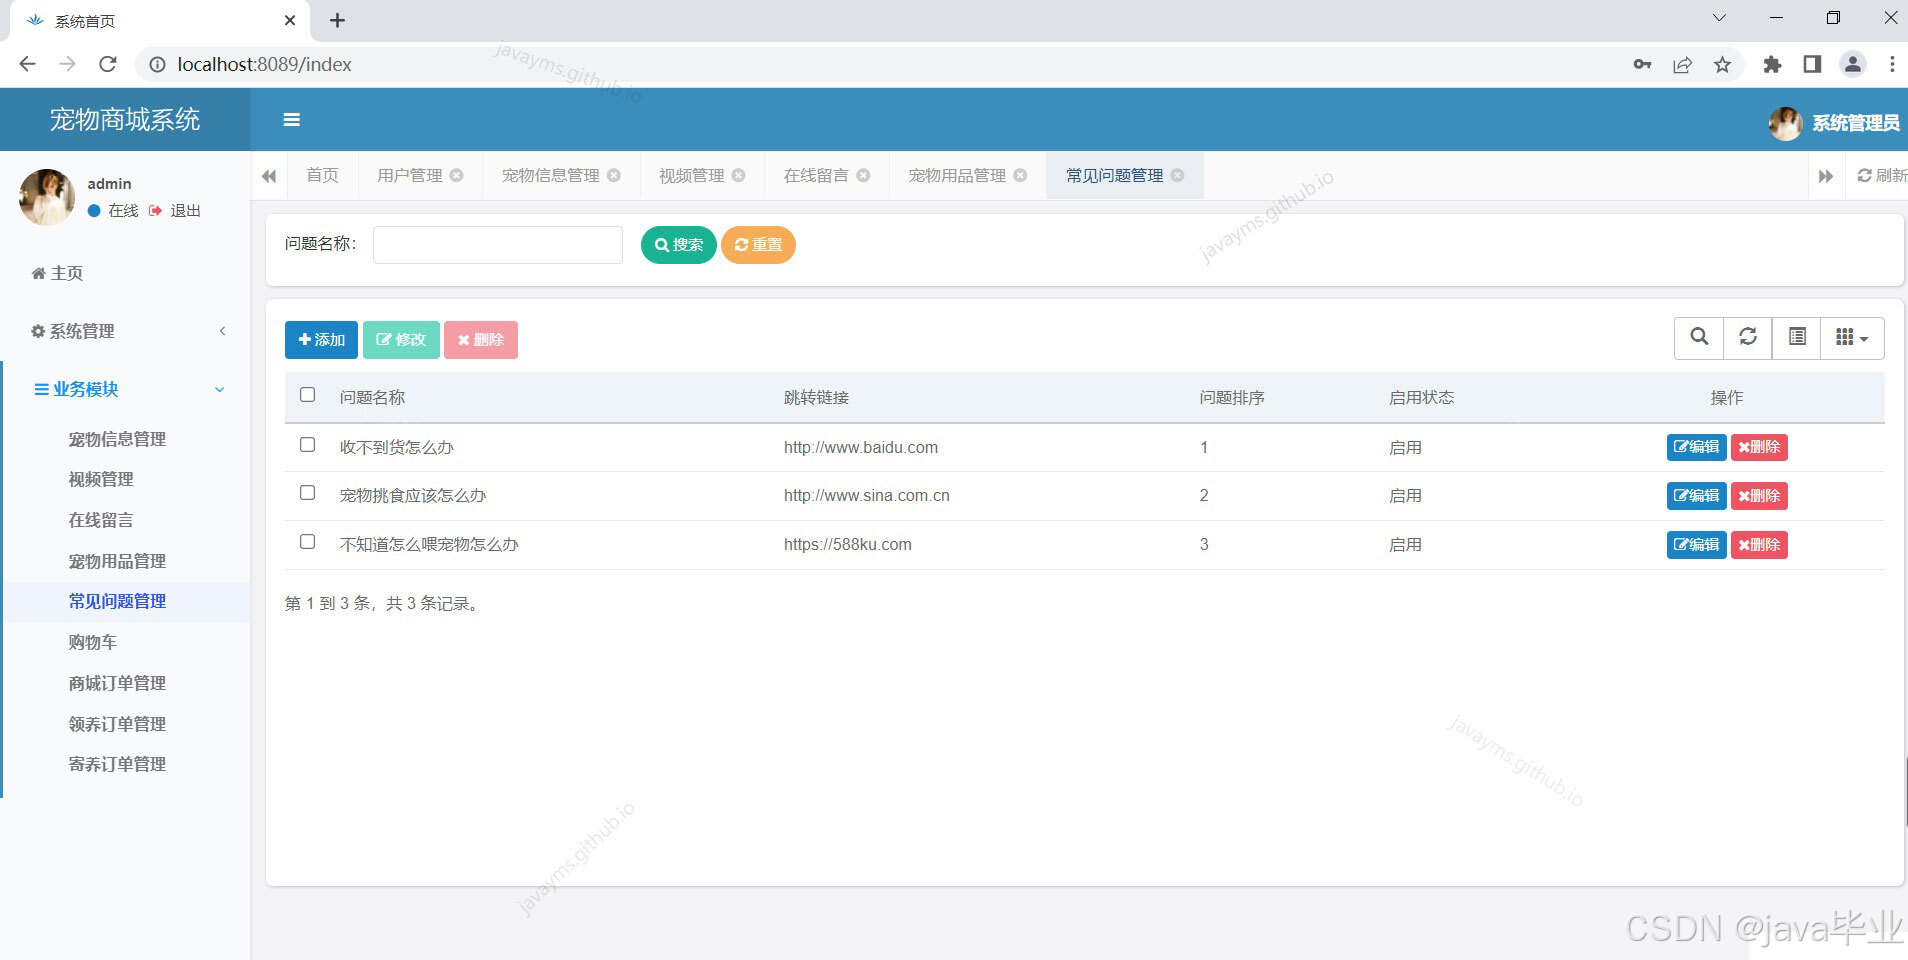Close the 宠物信息管理 tab
The image size is (1908, 960).
[614, 175]
